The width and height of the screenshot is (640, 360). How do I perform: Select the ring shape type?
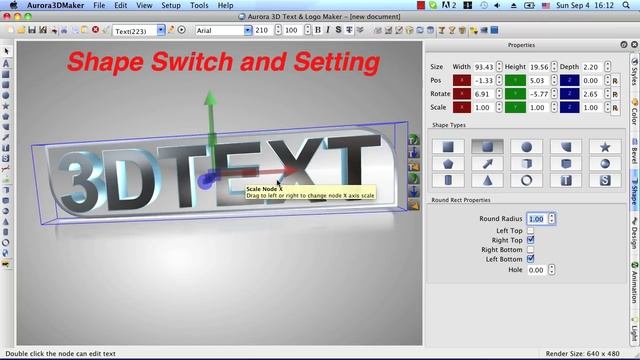pyautogui.click(x=527, y=180)
